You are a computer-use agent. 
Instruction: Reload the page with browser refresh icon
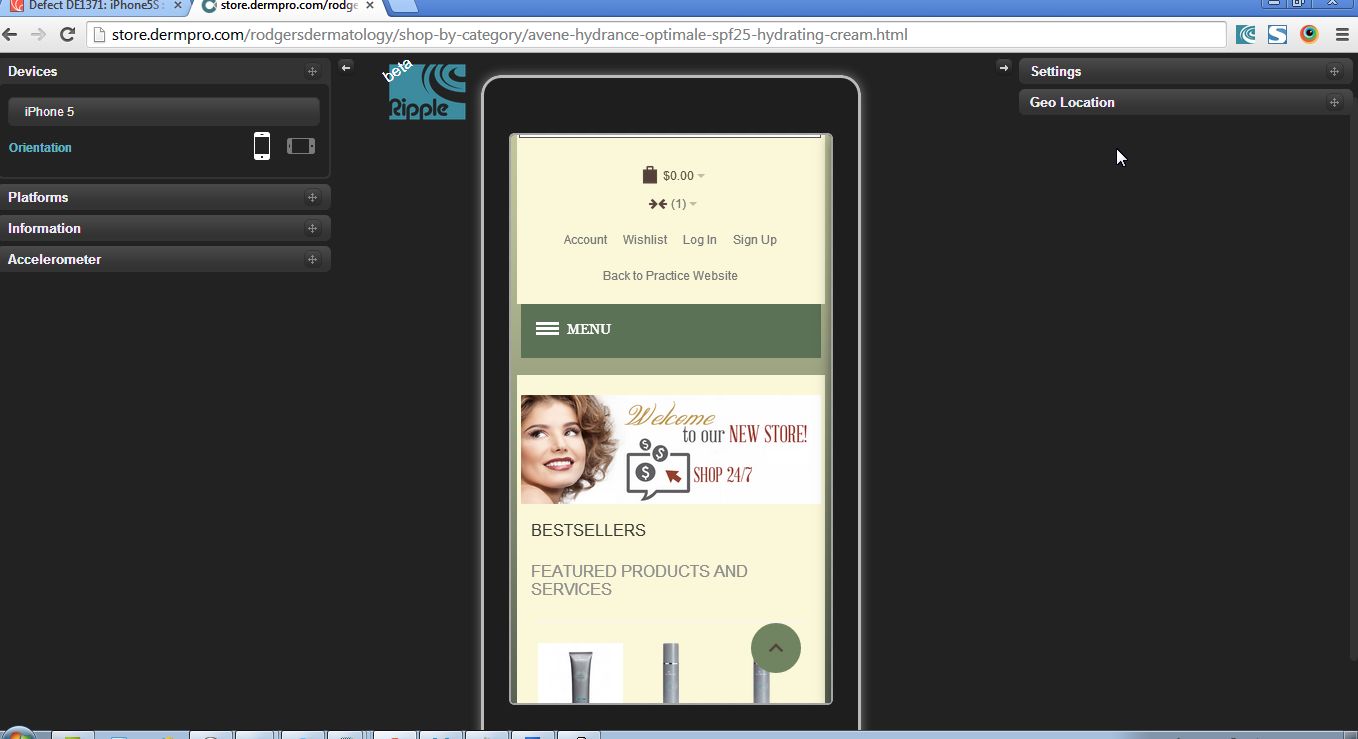68,35
